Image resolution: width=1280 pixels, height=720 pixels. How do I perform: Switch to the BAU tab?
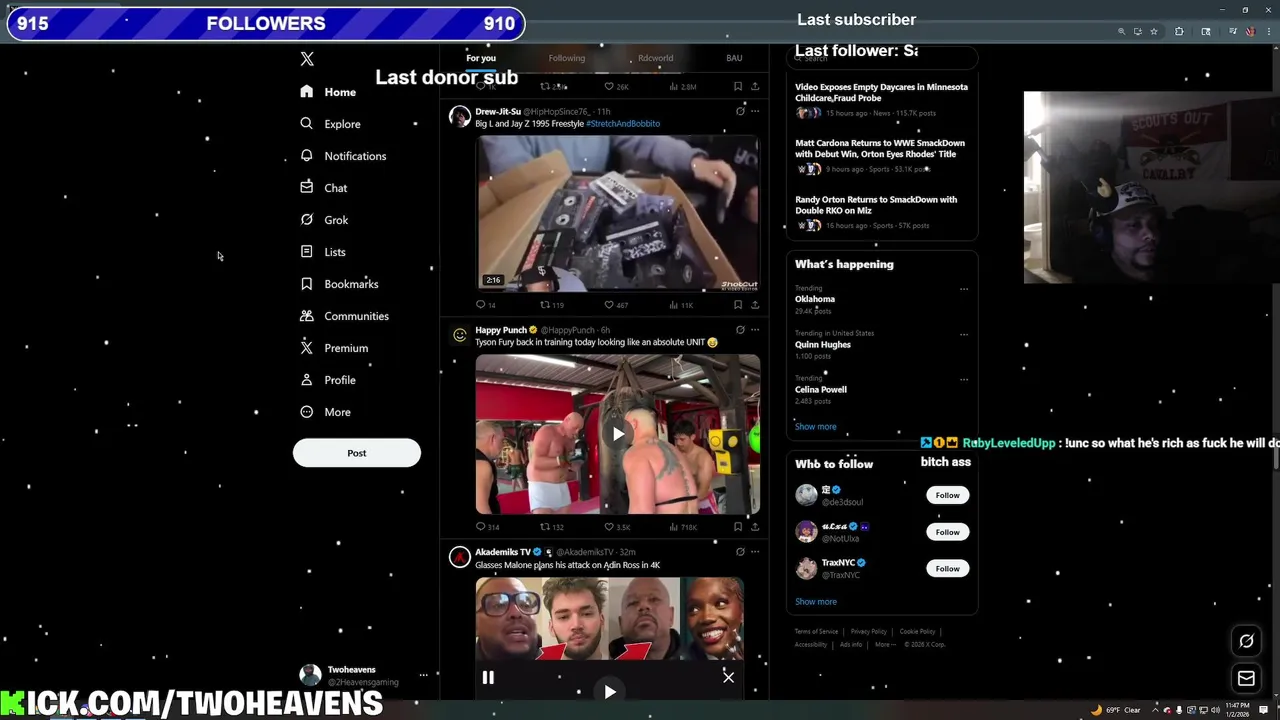(734, 58)
